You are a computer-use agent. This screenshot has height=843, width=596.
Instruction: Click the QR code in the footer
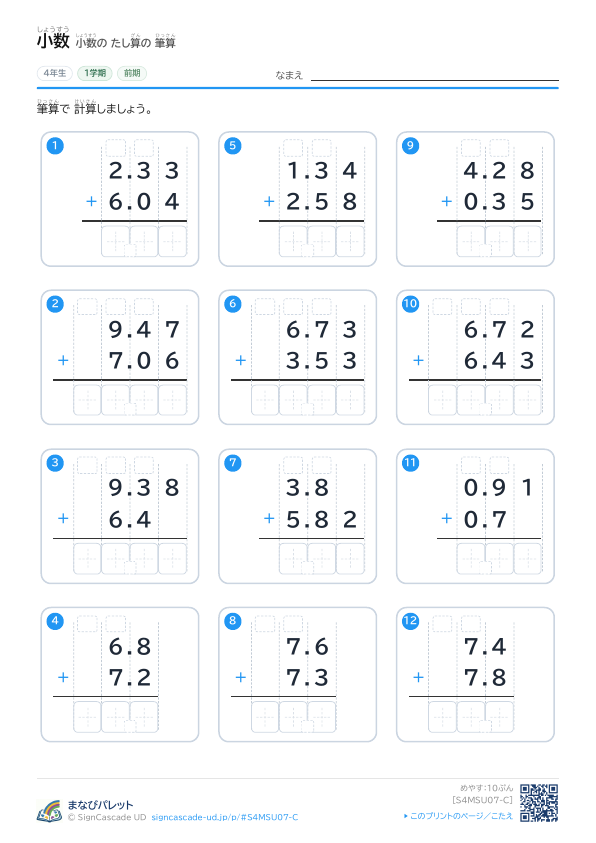pyautogui.click(x=539, y=803)
